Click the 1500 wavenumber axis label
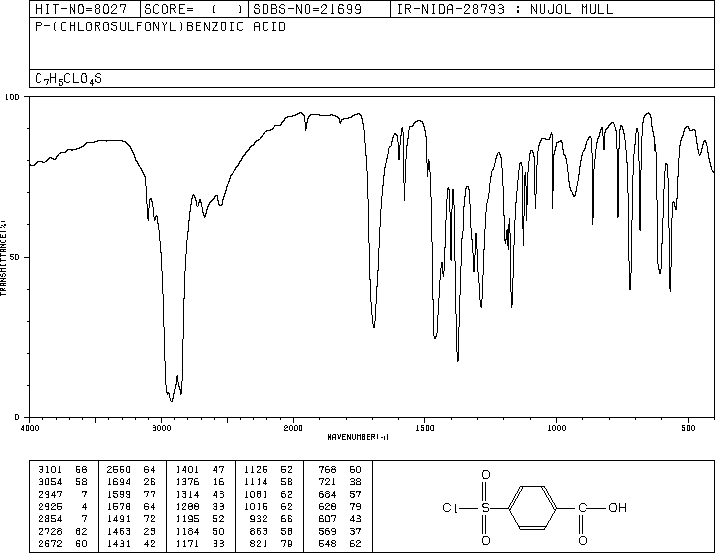 click(425, 428)
